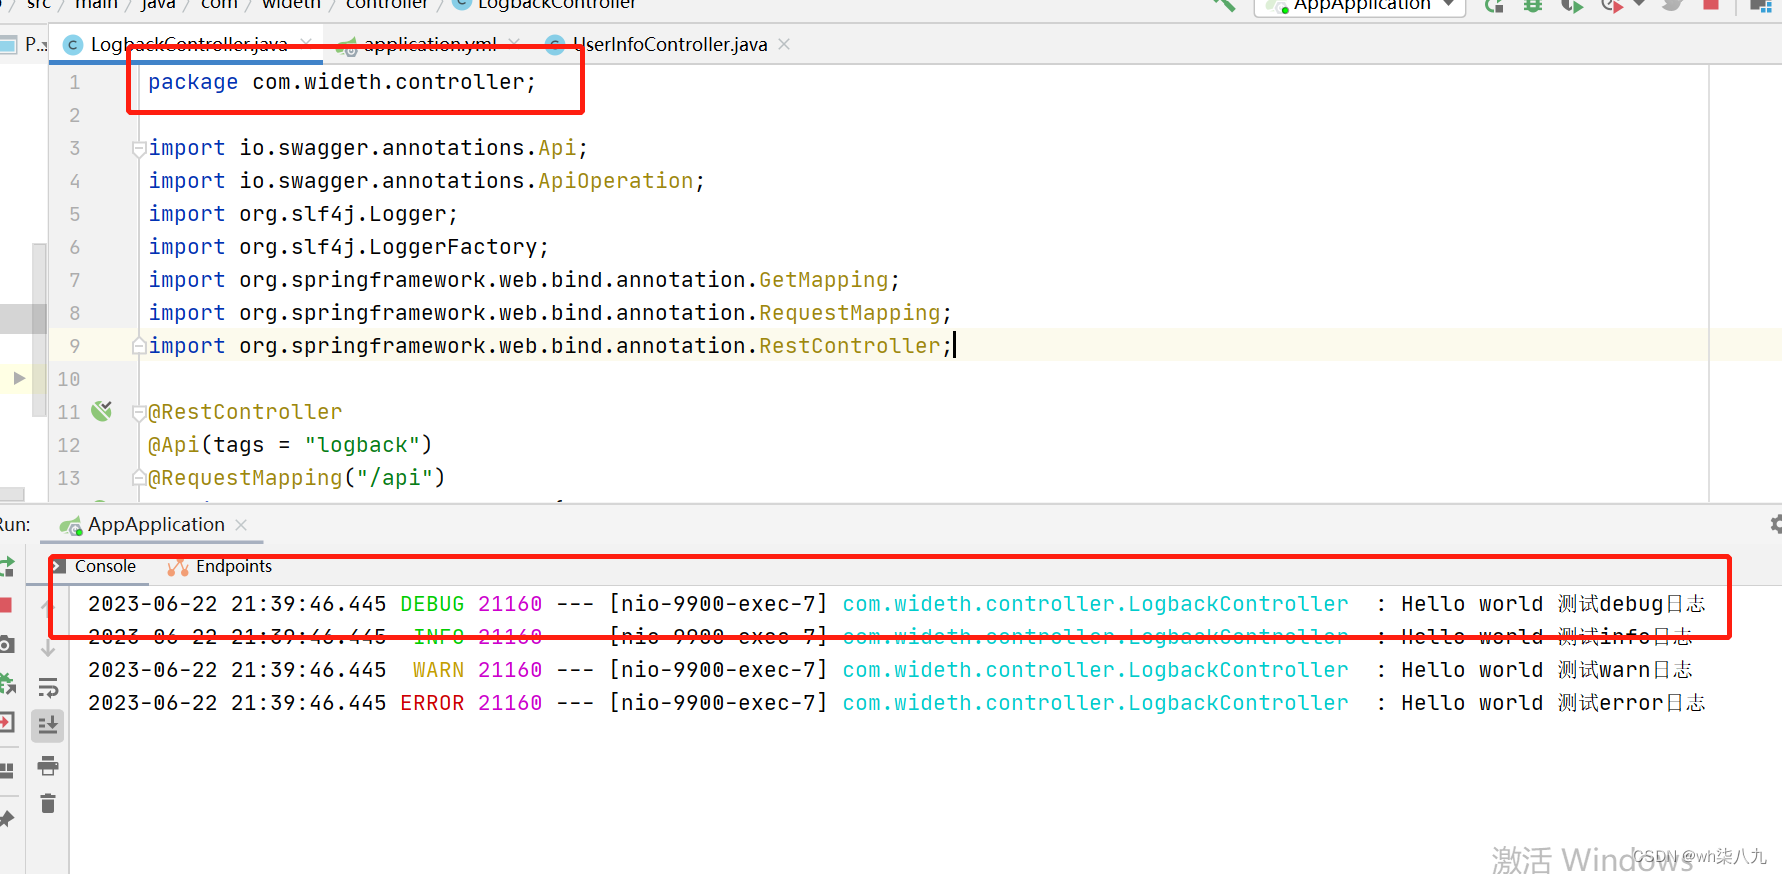Click the left panel vertical scrollbar
Screen dimensions: 1782x874
[x=39, y=330]
